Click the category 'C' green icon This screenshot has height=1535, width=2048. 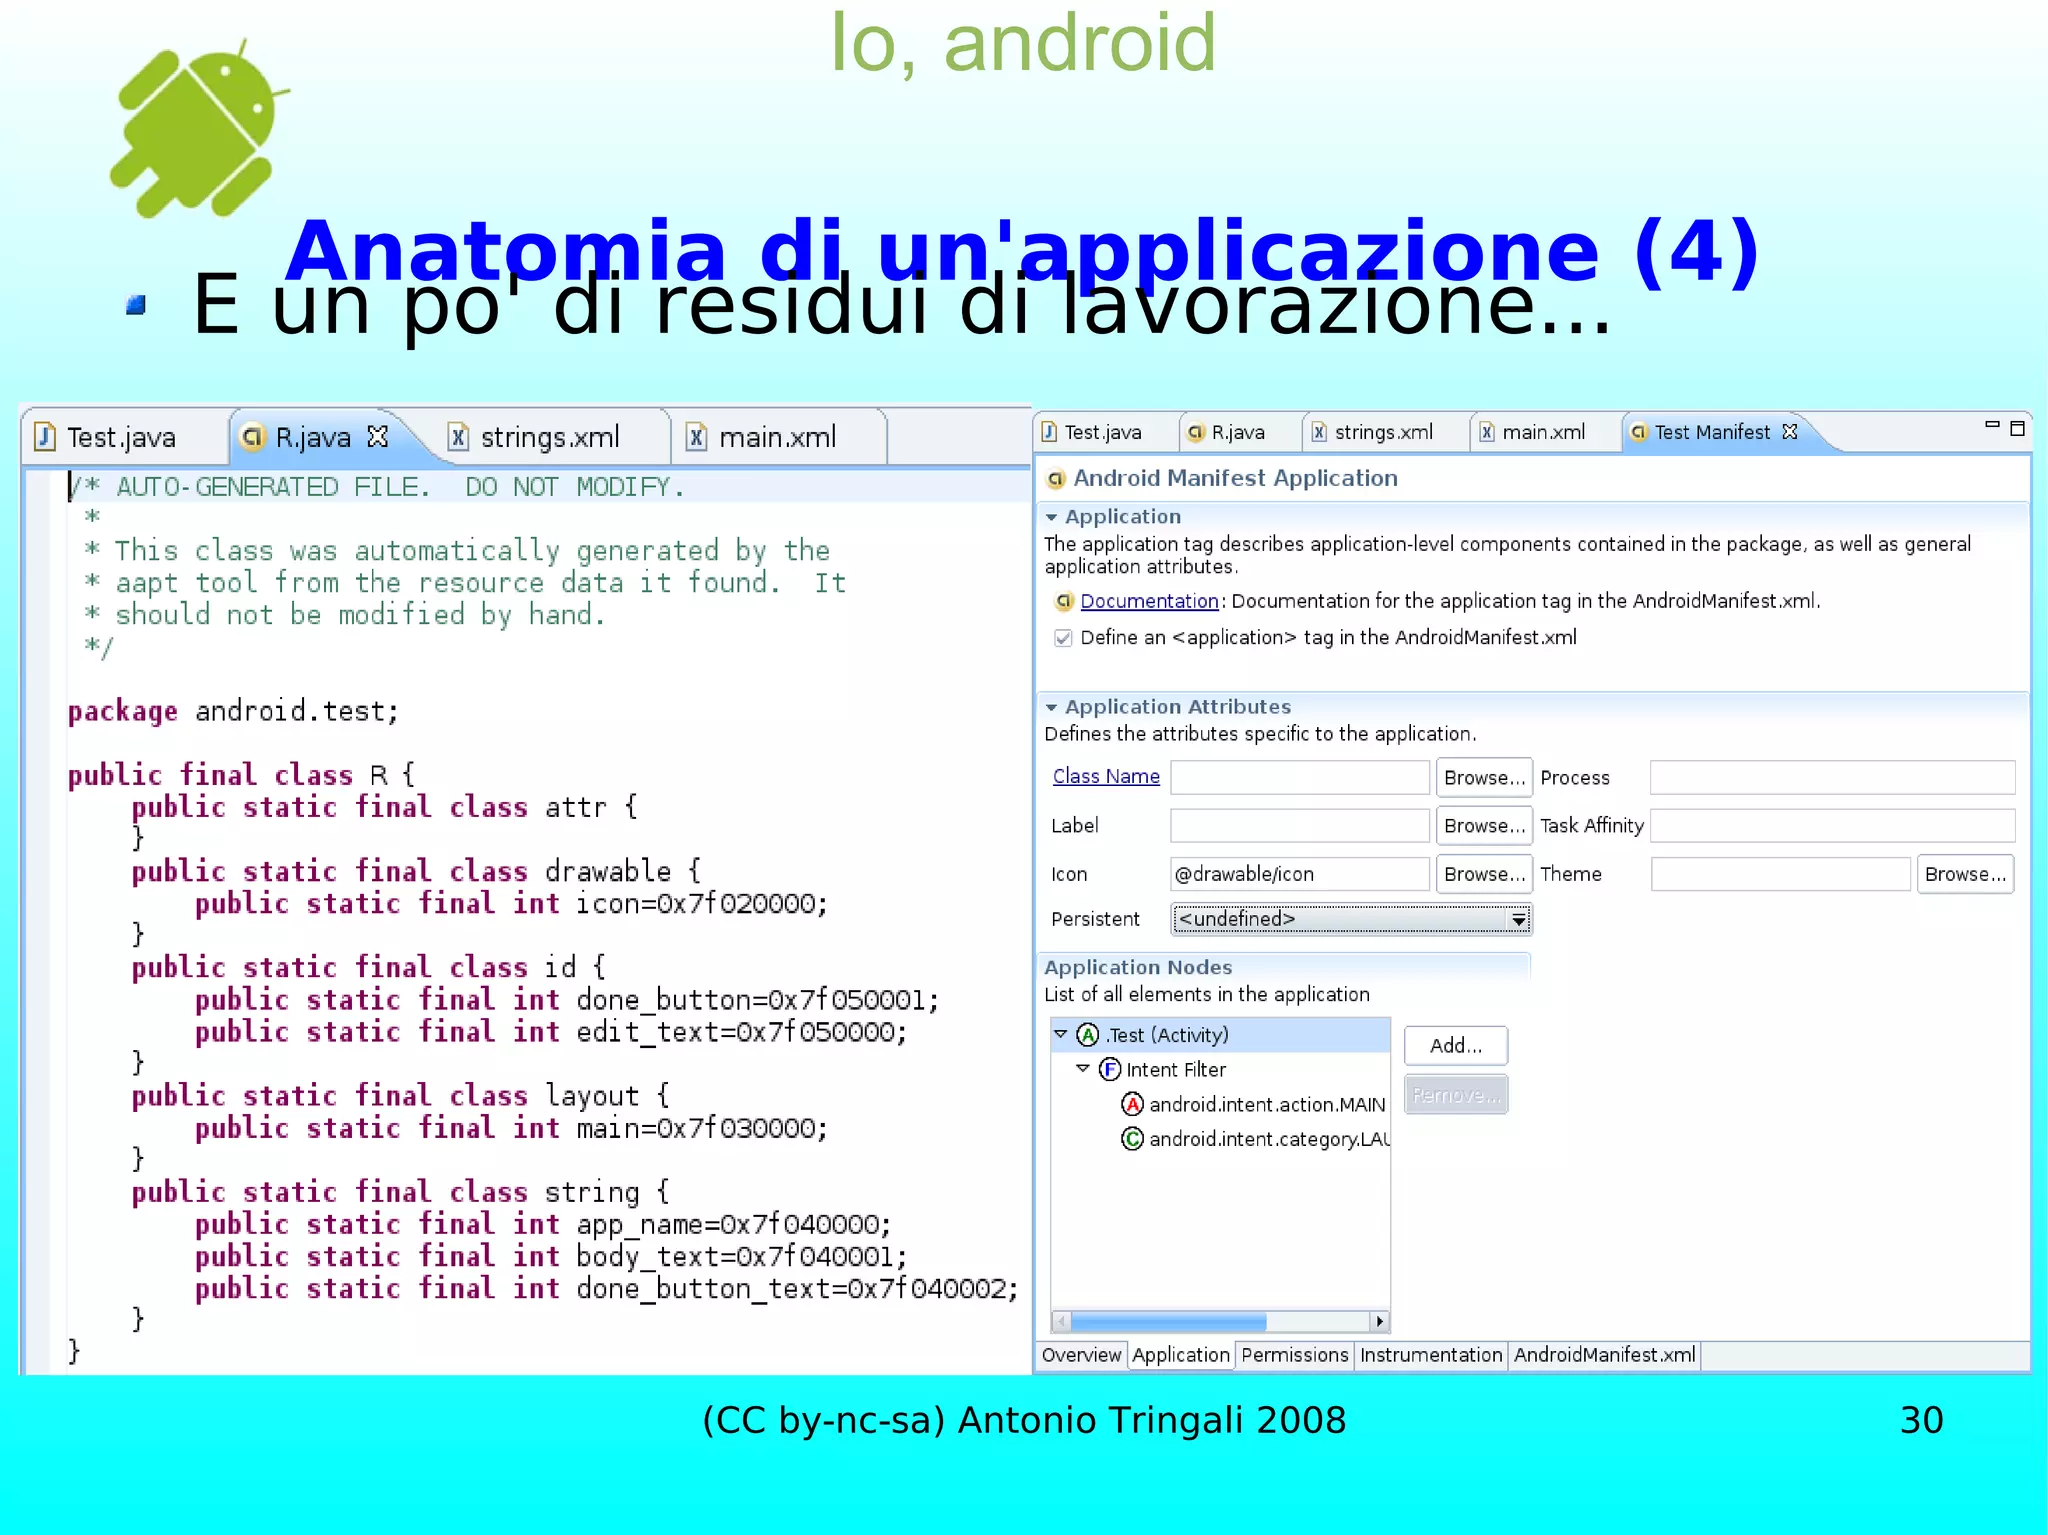(1132, 1139)
